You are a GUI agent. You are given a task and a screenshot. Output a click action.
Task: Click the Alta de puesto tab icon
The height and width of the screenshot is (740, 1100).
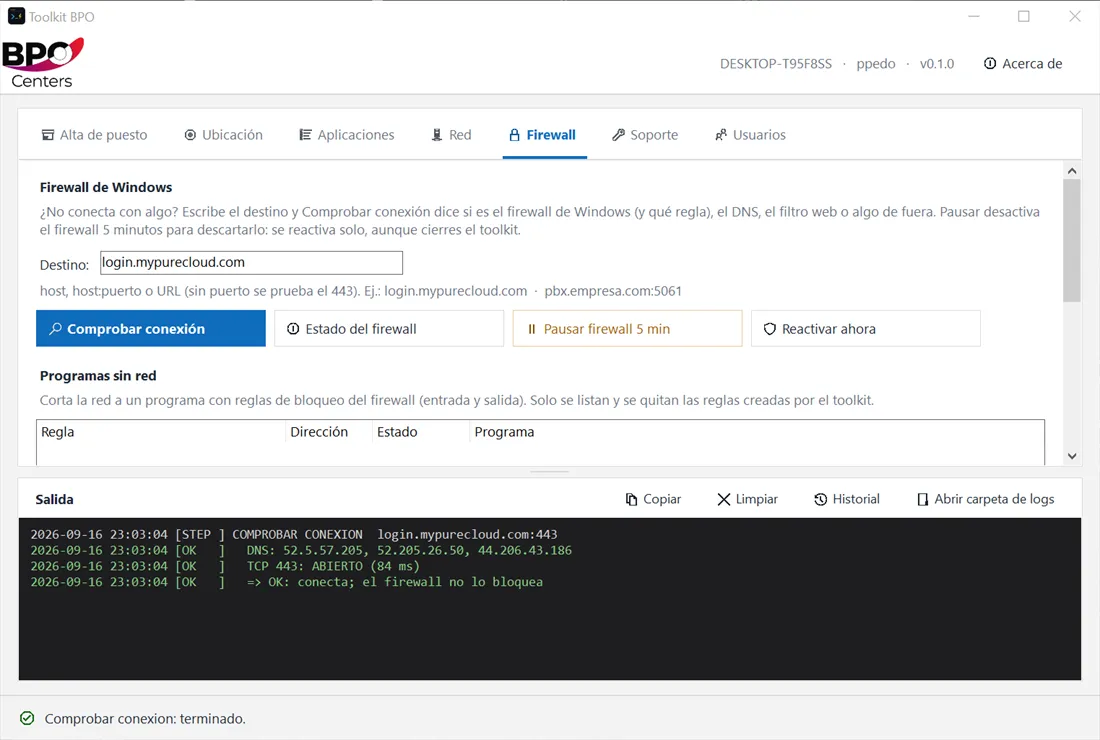pyautogui.click(x=48, y=135)
